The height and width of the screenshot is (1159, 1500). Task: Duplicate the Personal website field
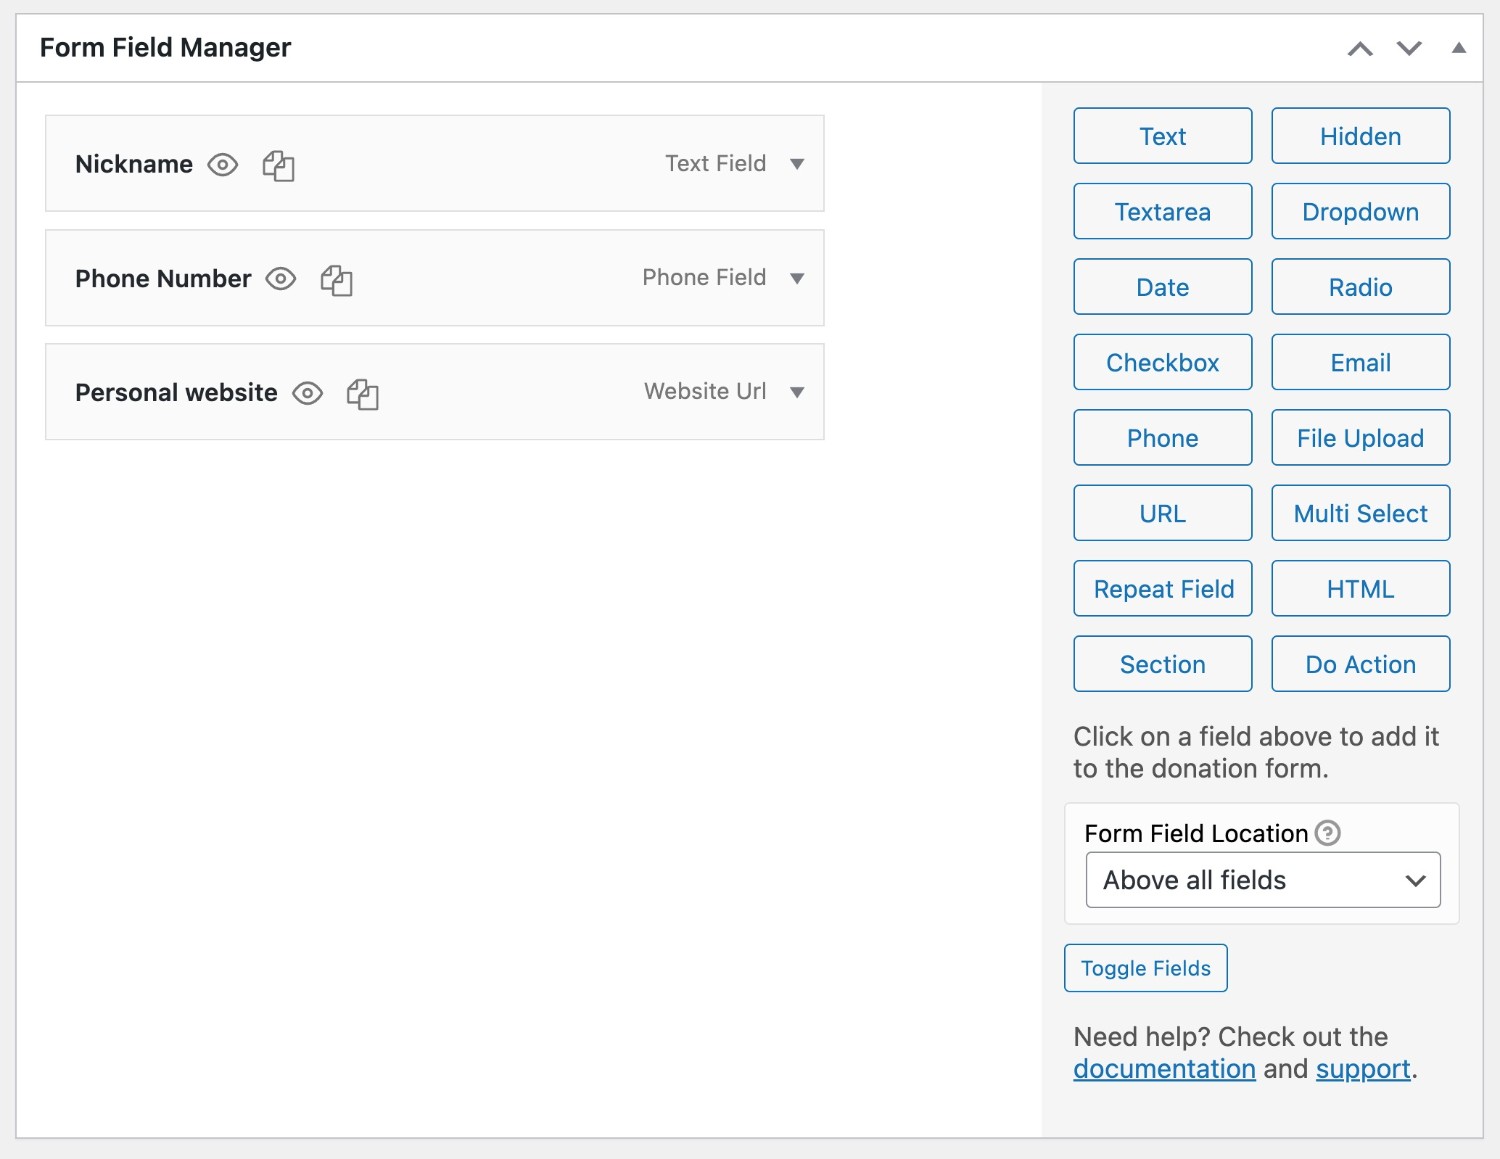point(362,394)
